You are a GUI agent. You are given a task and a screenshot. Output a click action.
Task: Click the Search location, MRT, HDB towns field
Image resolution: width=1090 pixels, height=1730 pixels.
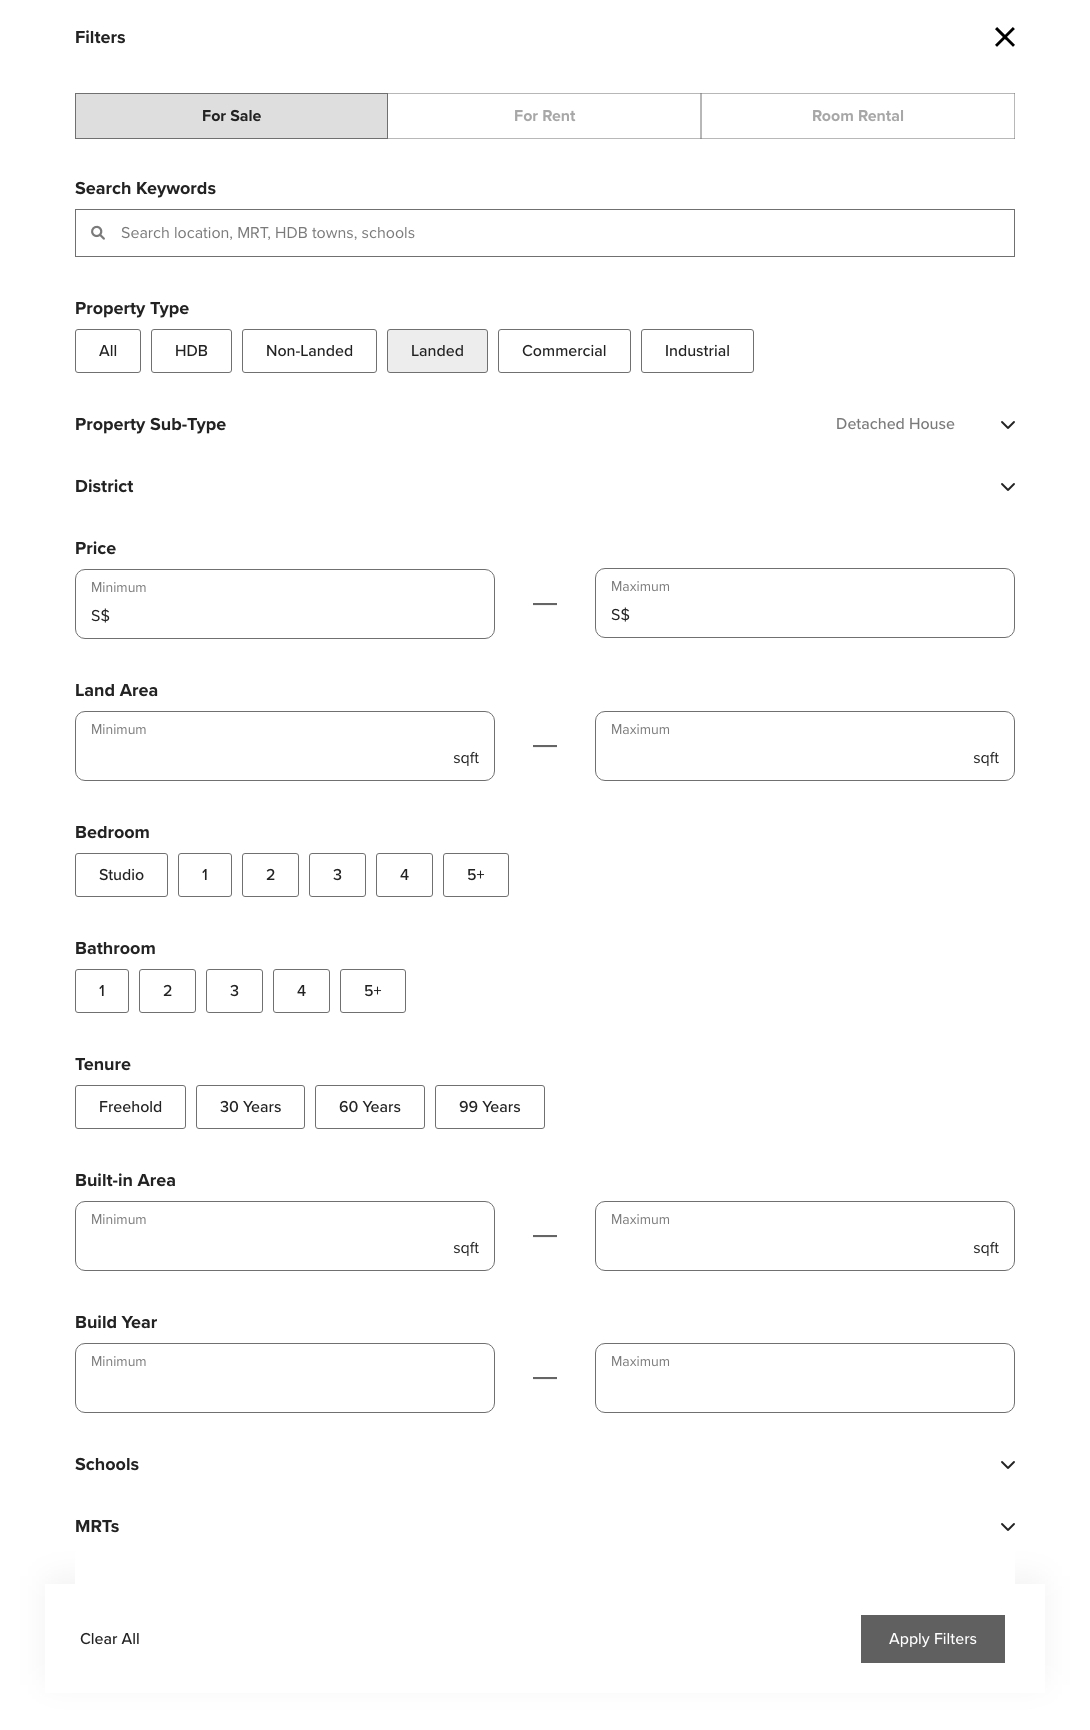click(x=545, y=233)
